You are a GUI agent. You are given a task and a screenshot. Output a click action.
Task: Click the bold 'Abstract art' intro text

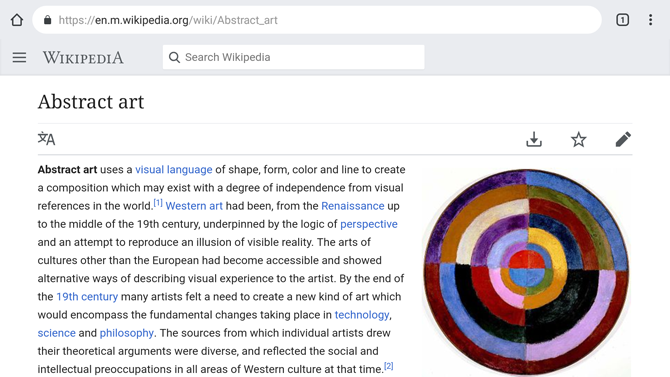point(68,170)
